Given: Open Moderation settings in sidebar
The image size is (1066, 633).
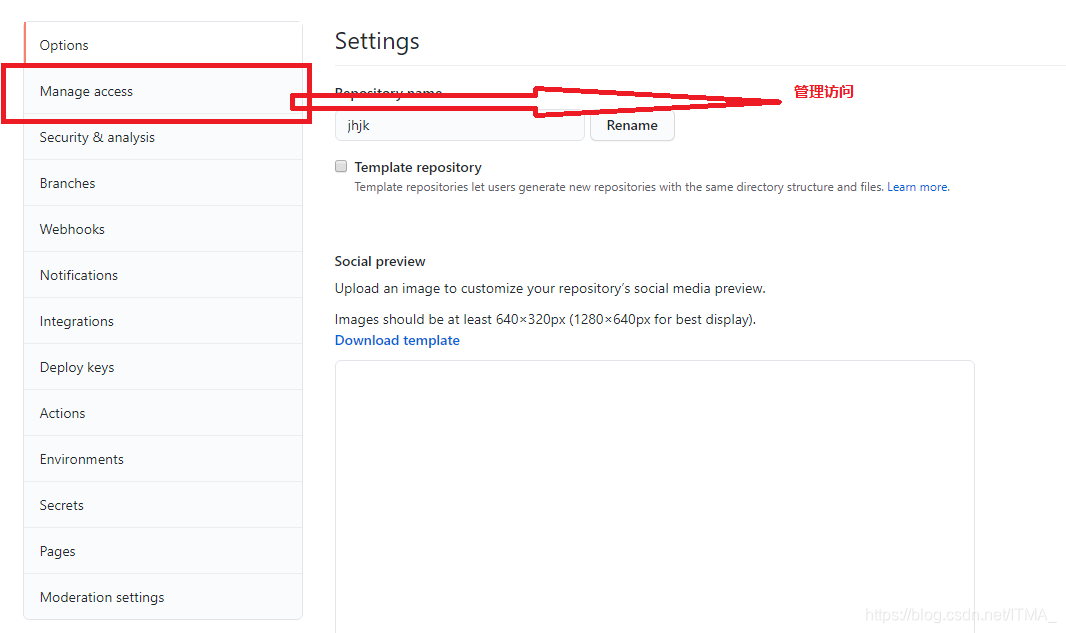Looking at the screenshot, I should [163, 597].
